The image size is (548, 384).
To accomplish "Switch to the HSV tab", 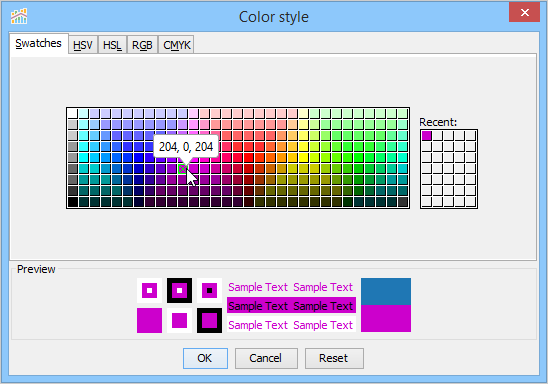I will (x=83, y=45).
